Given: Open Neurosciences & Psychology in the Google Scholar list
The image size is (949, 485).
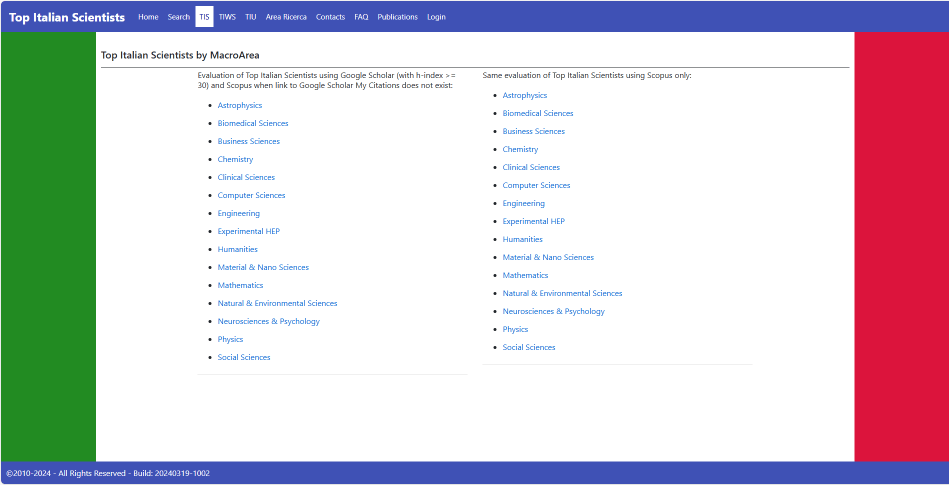Looking at the screenshot, I should (x=269, y=322).
